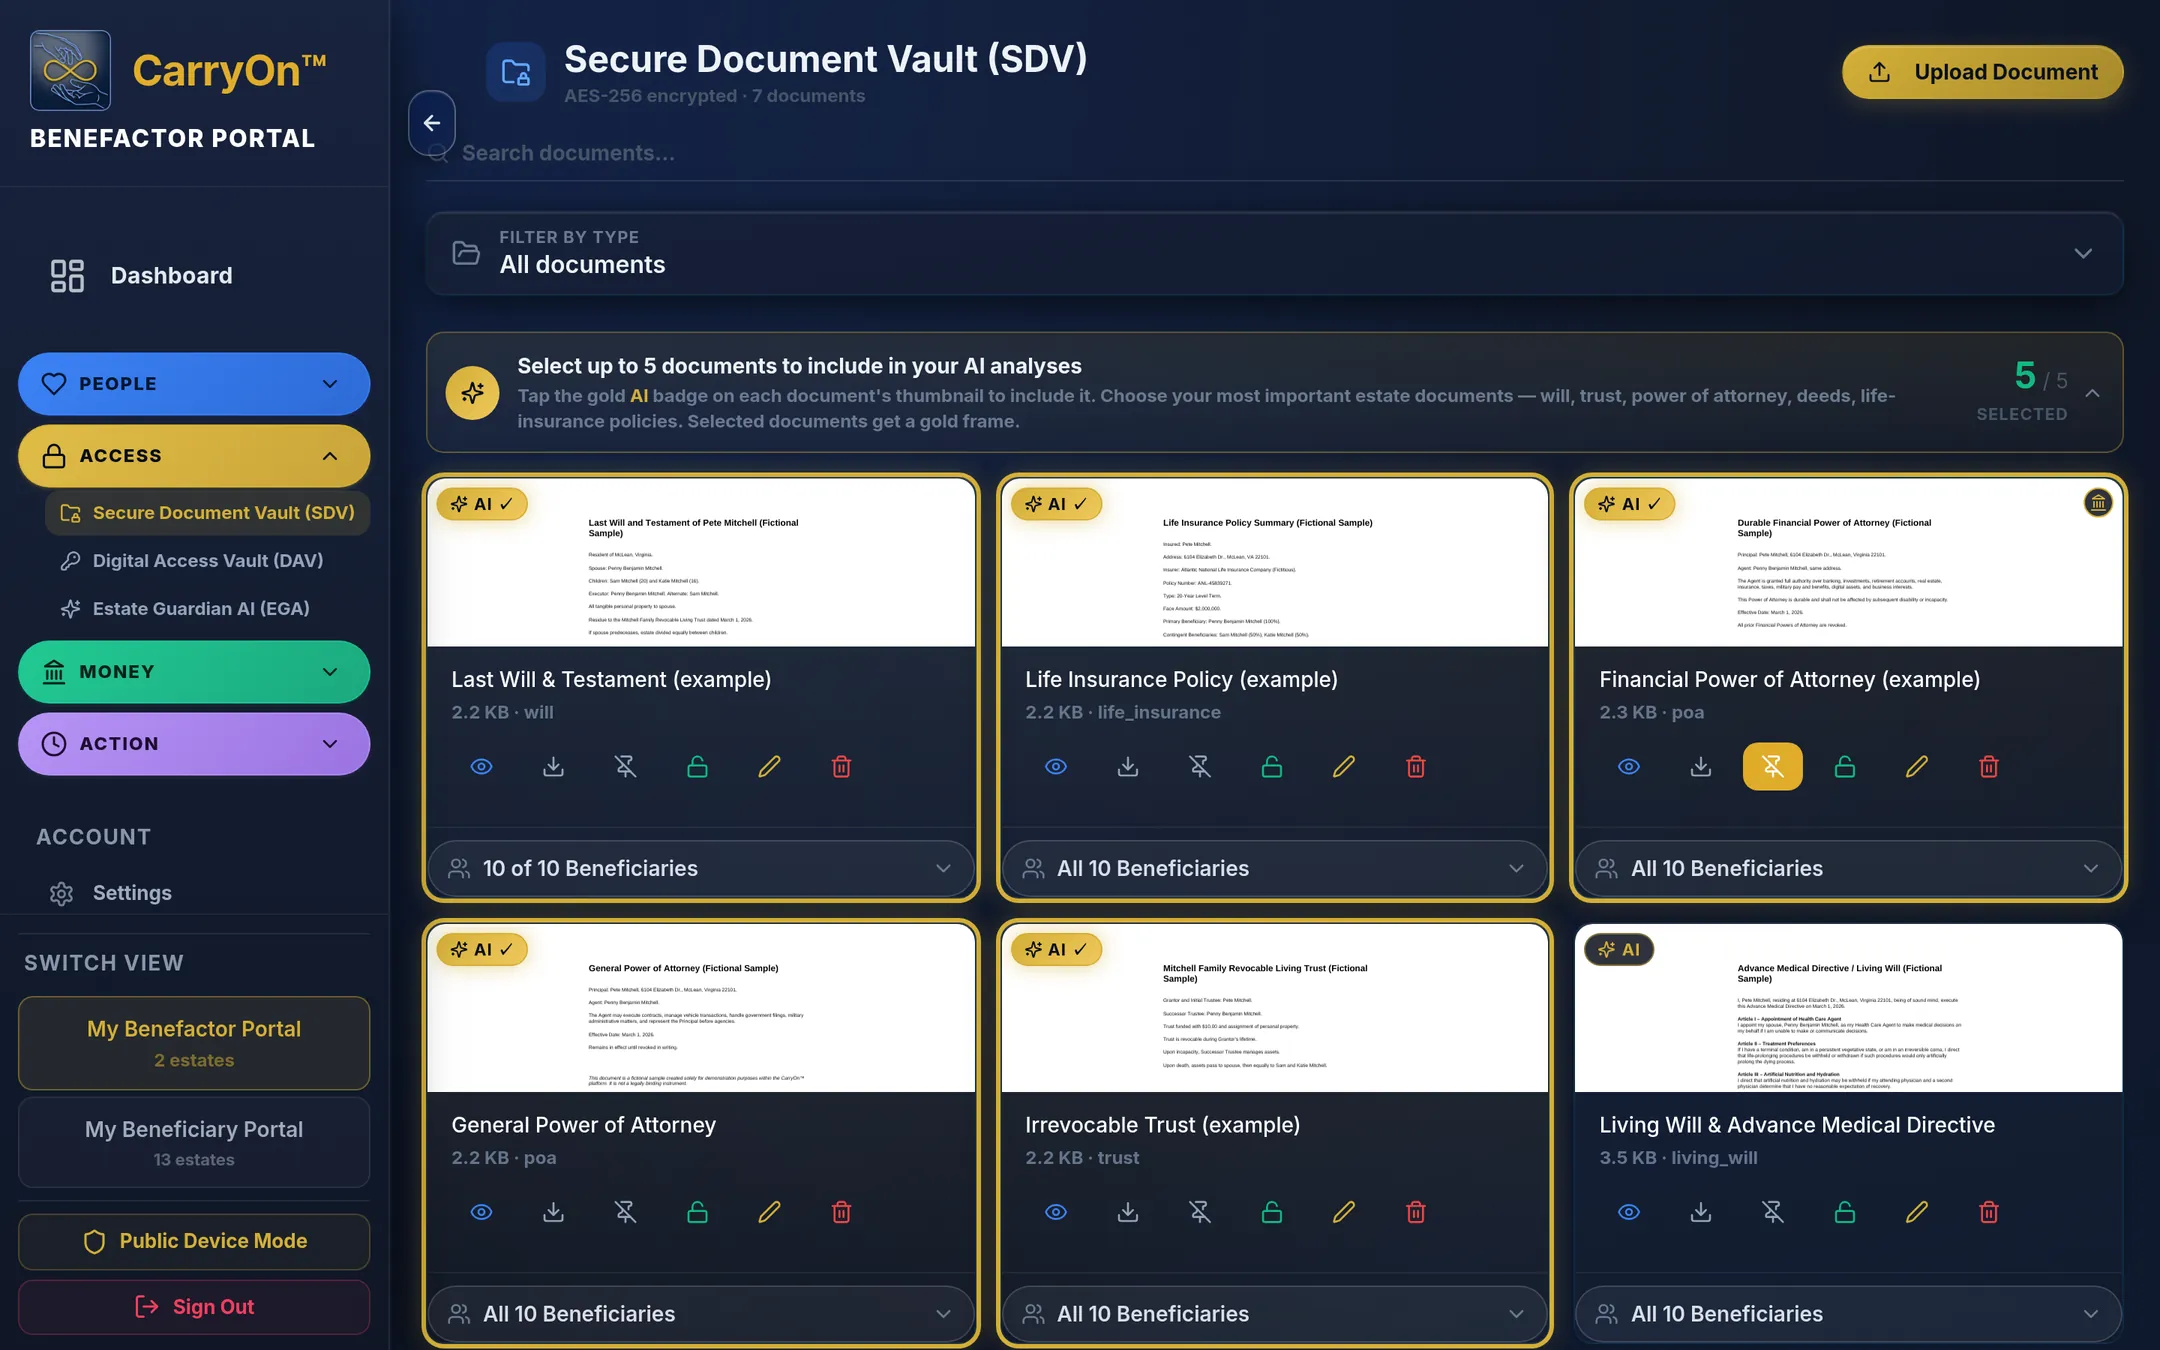This screenshot has width=2160, height=1350.
Task: Delete the Irrevocable Trust document
Action: point(1415,1212)
